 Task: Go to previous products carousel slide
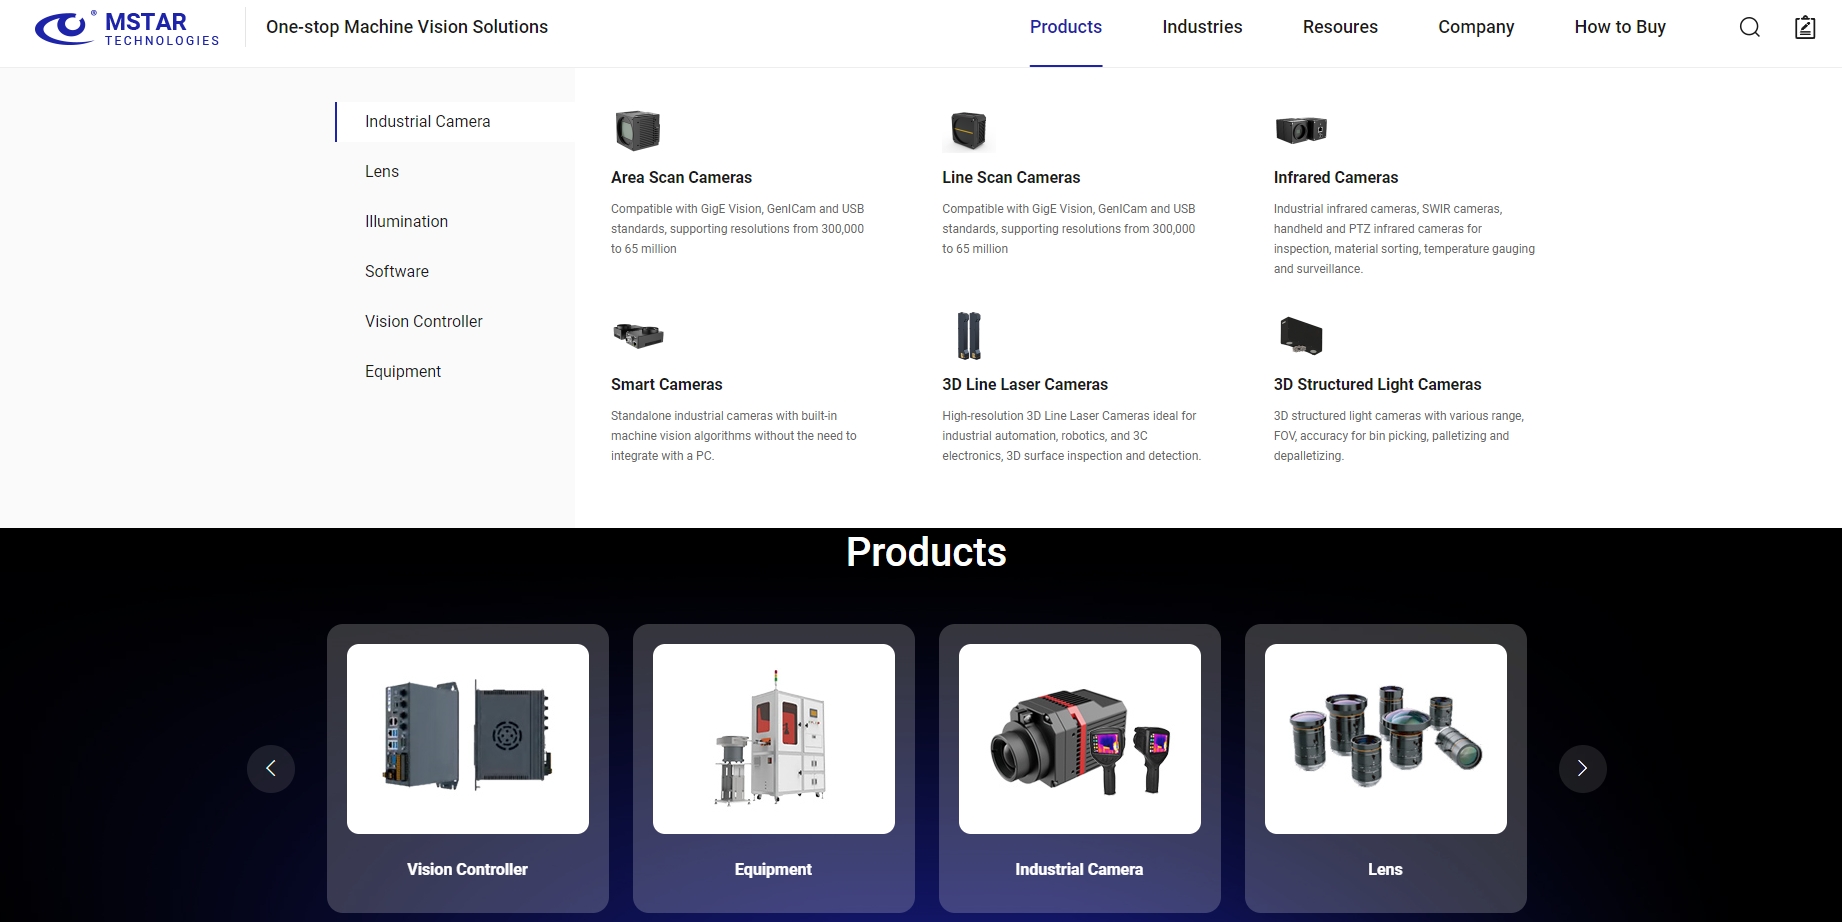point(271,768)
